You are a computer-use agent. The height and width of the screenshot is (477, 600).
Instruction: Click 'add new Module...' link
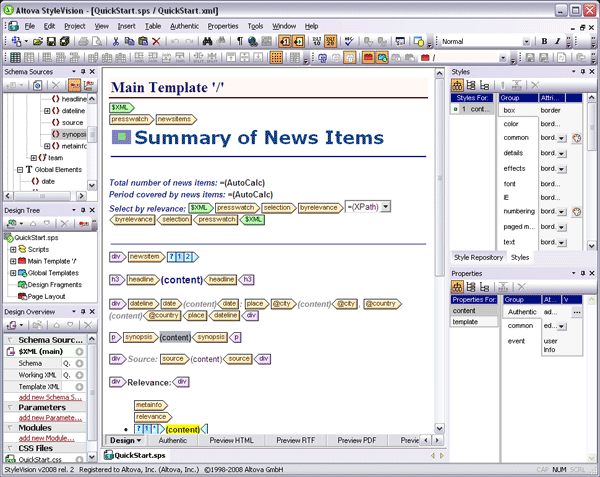(x=47, y=438)
